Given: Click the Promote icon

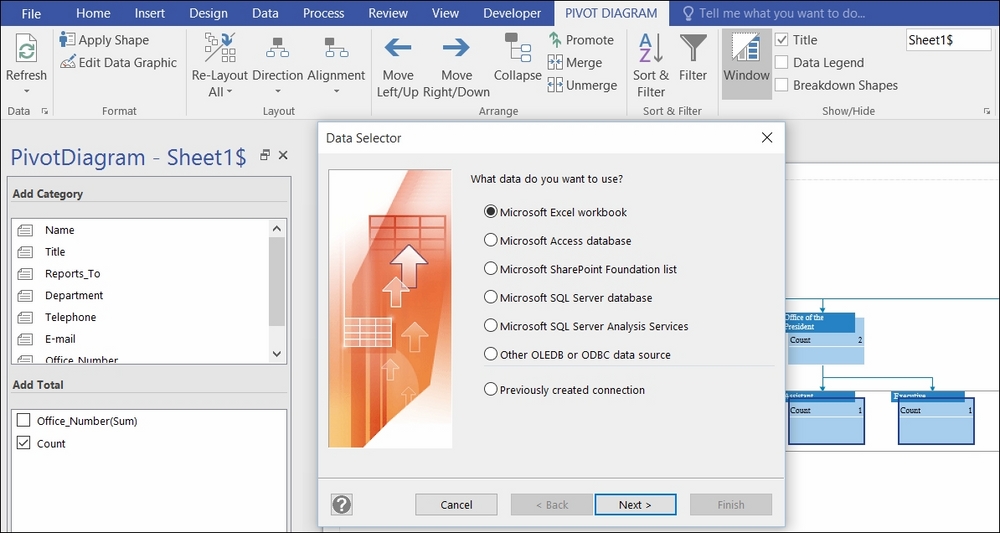Looking at the screenshot, I should 555,40.
